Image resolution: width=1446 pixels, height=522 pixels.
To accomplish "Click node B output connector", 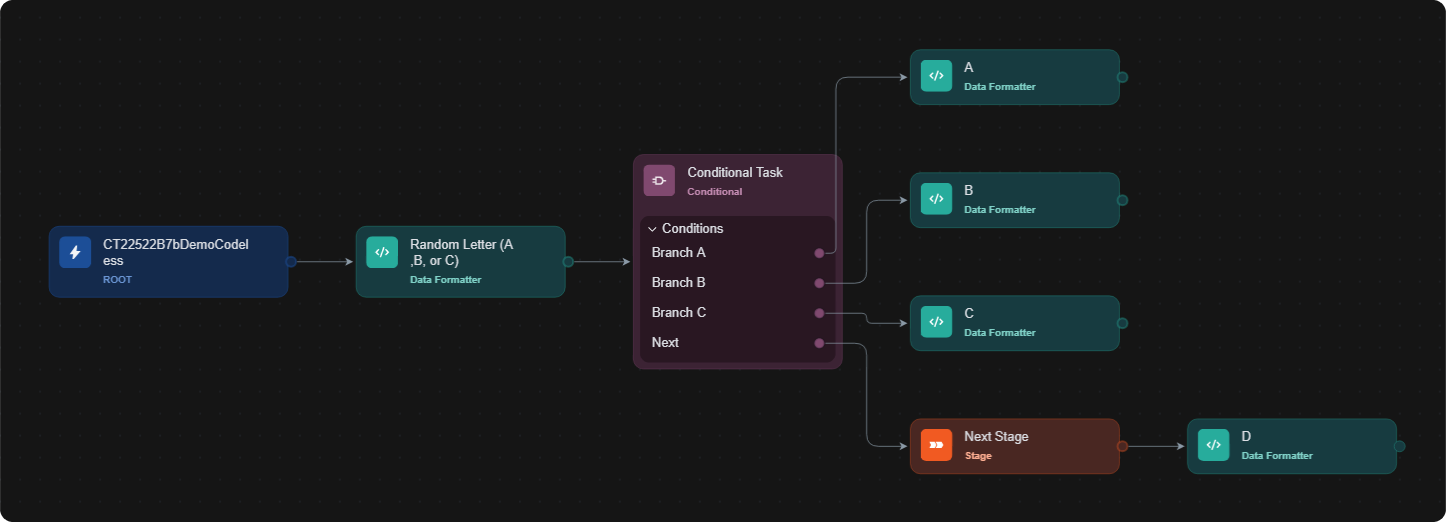I will click(1122, 200).
